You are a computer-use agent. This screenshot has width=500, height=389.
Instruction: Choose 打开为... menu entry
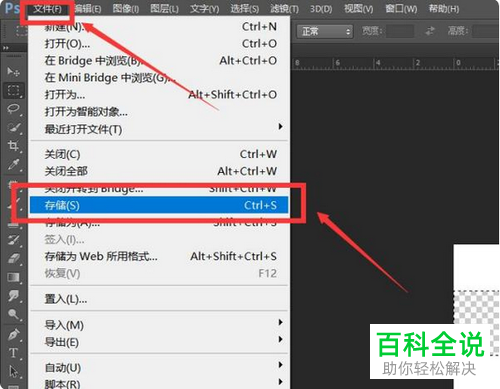[x=159, y=94]
